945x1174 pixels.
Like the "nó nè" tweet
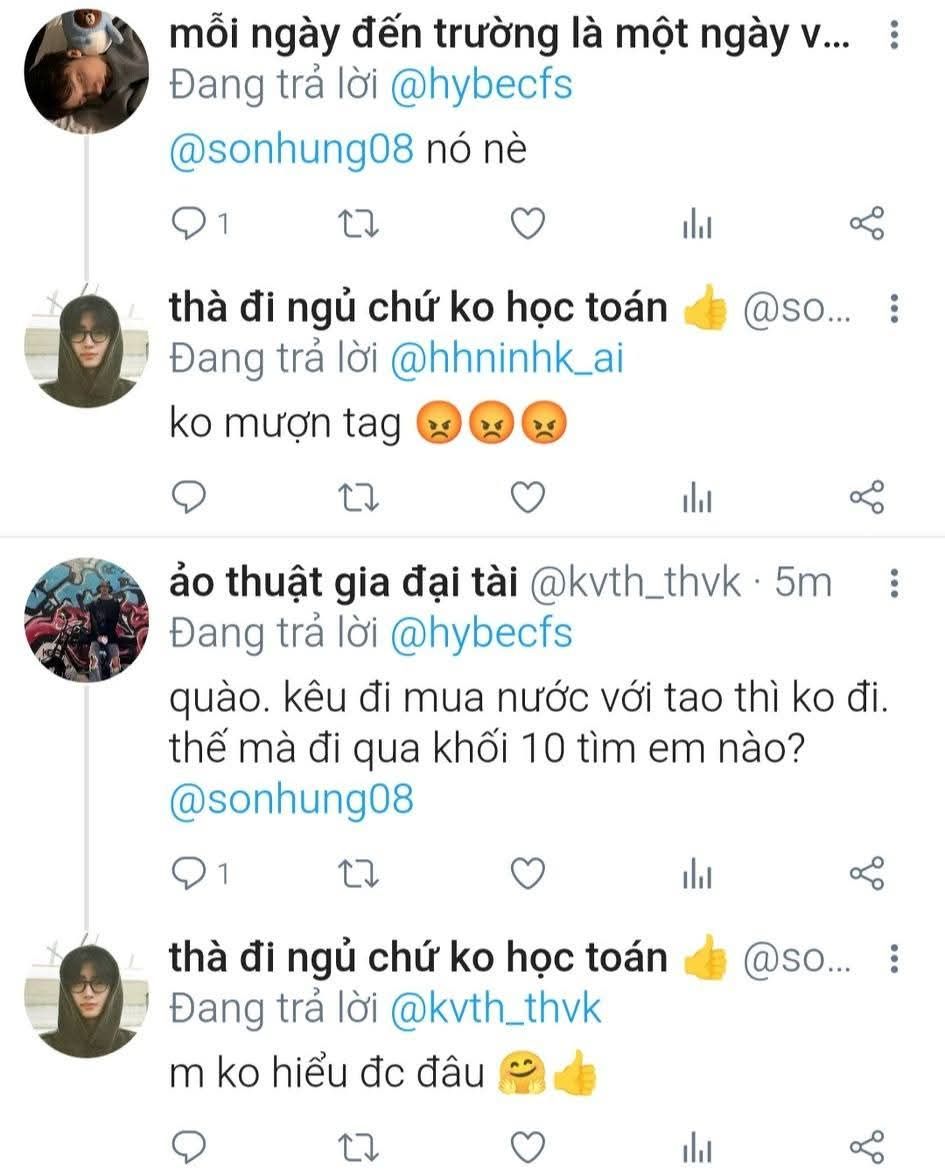pyautogui.click(x=528, y=224)
